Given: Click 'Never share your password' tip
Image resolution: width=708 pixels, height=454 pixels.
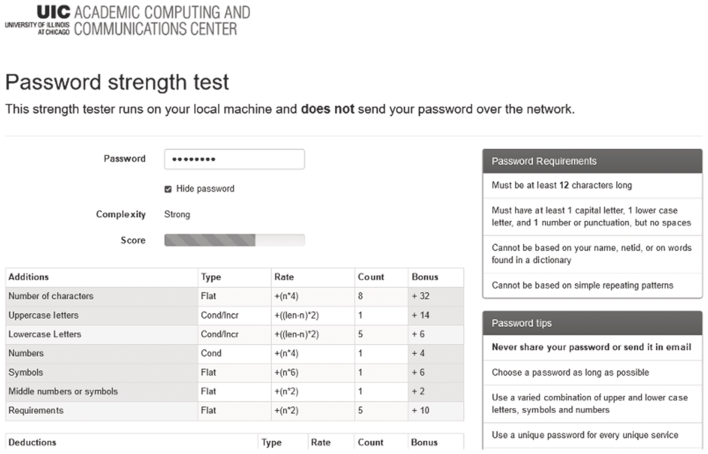Looking at the screenshot, I should (x=592, y=347).
